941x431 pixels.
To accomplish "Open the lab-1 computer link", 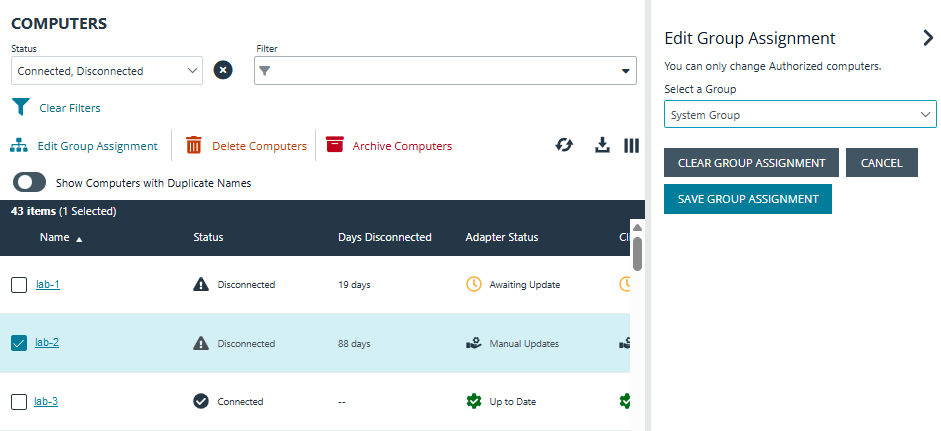I will pos(48,284).
